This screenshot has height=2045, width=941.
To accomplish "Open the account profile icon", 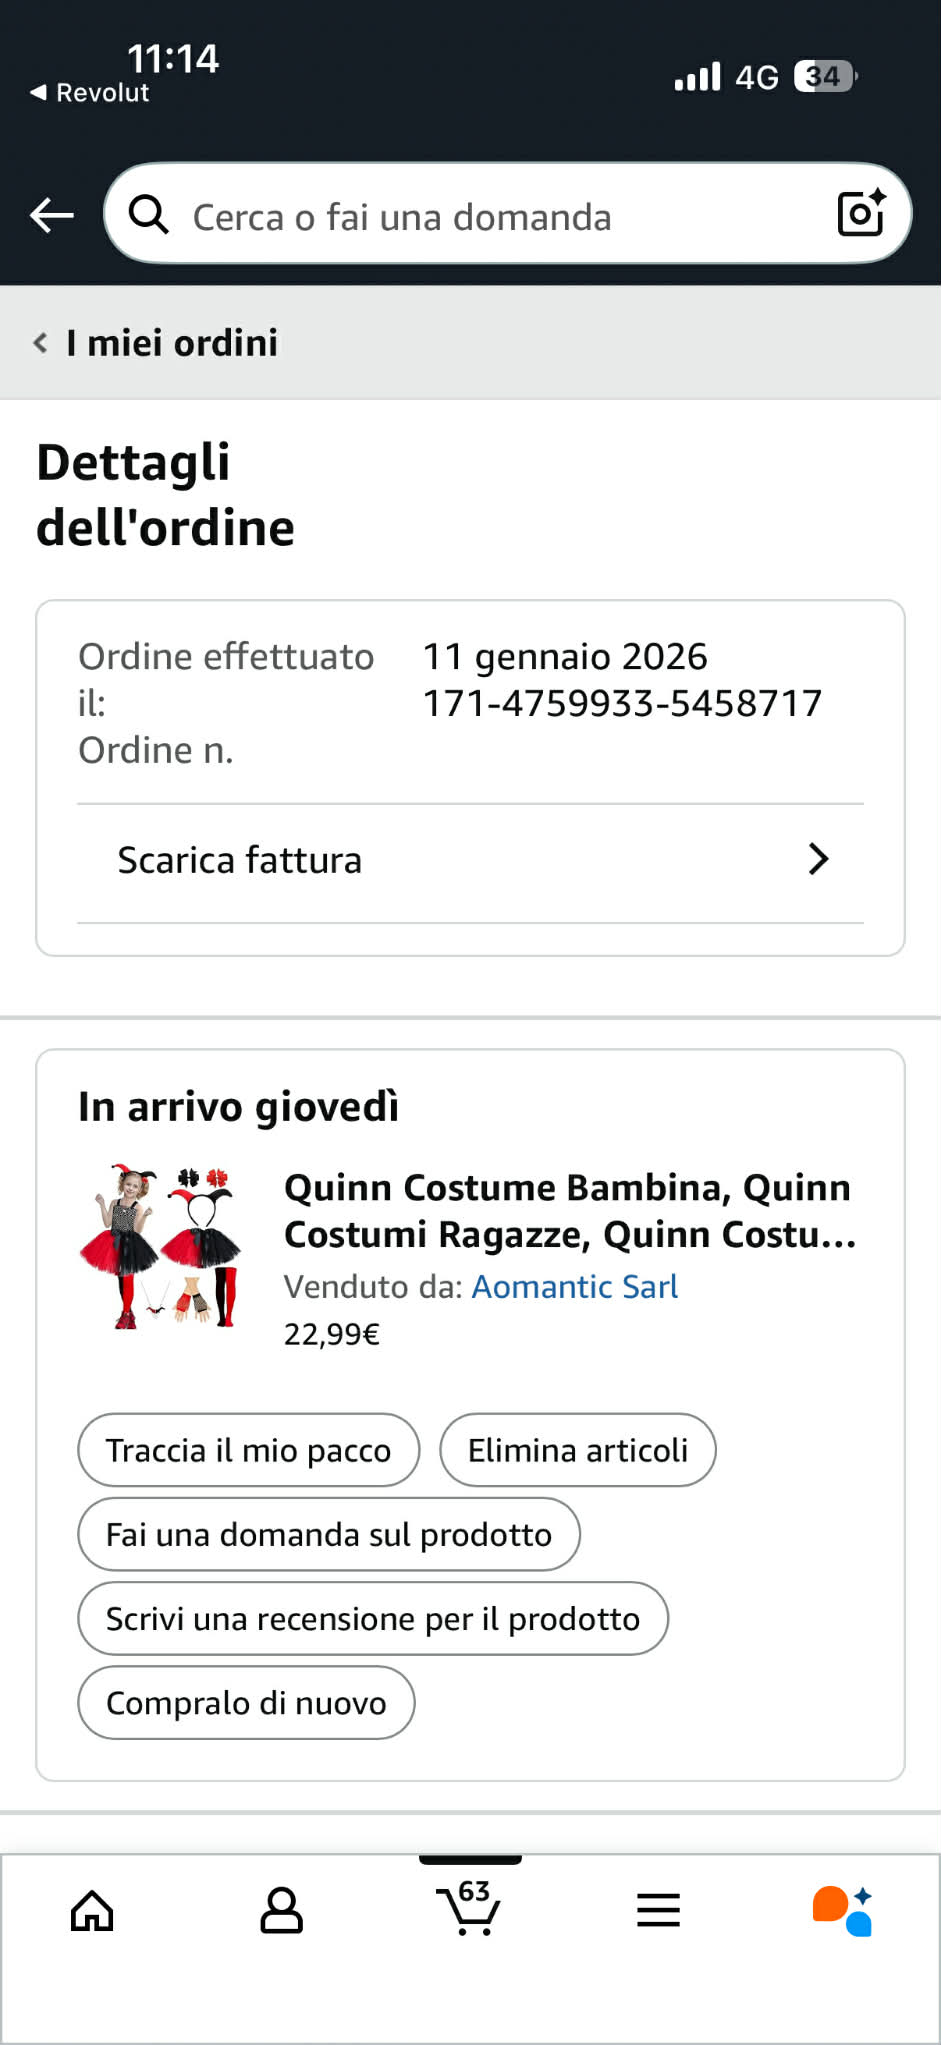I will [x=281, y=1911].
